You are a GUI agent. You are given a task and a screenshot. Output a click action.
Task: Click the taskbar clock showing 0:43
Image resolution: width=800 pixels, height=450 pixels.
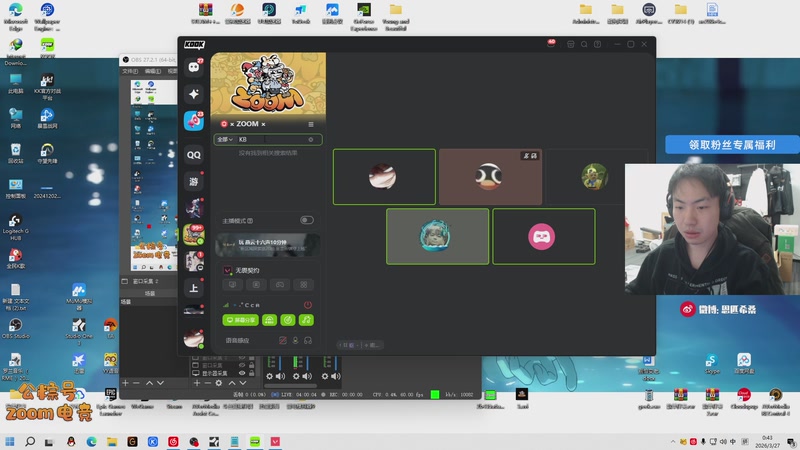coord(767,441)
